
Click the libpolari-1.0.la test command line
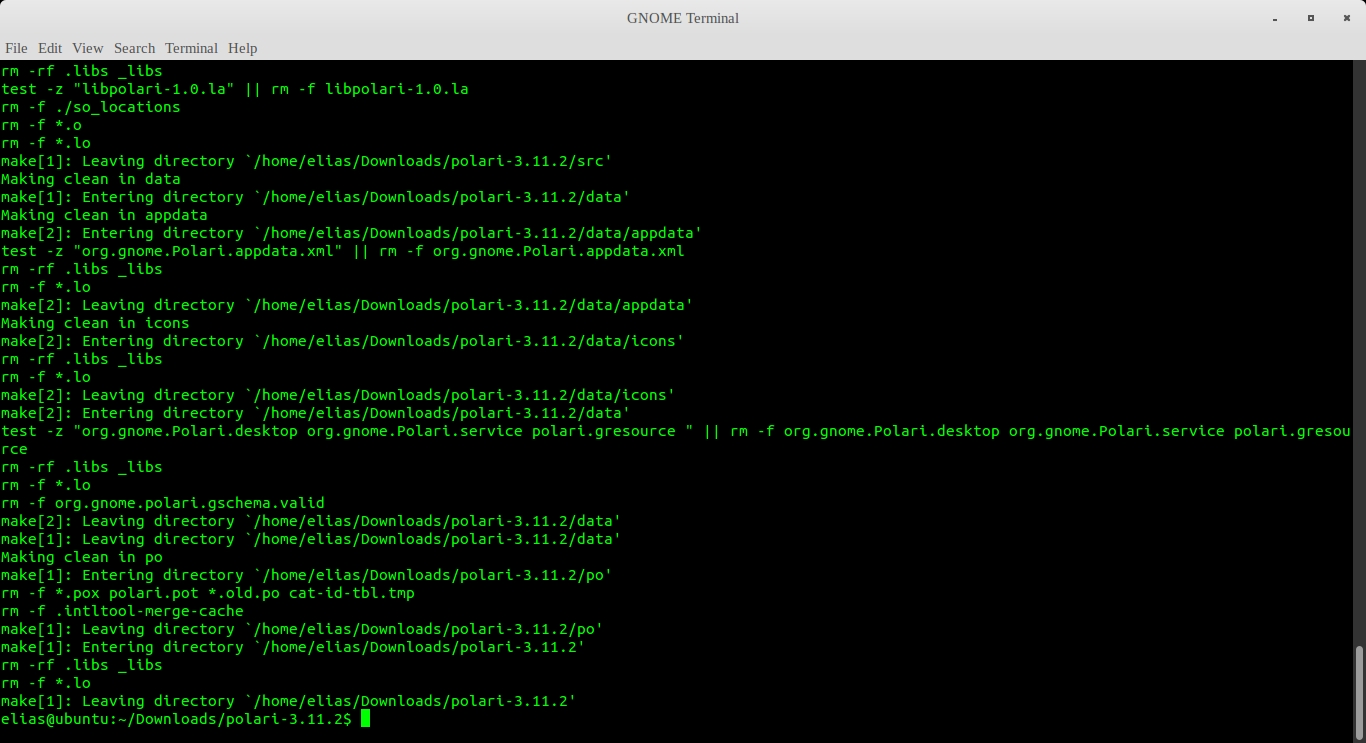(x=235, y=89)
